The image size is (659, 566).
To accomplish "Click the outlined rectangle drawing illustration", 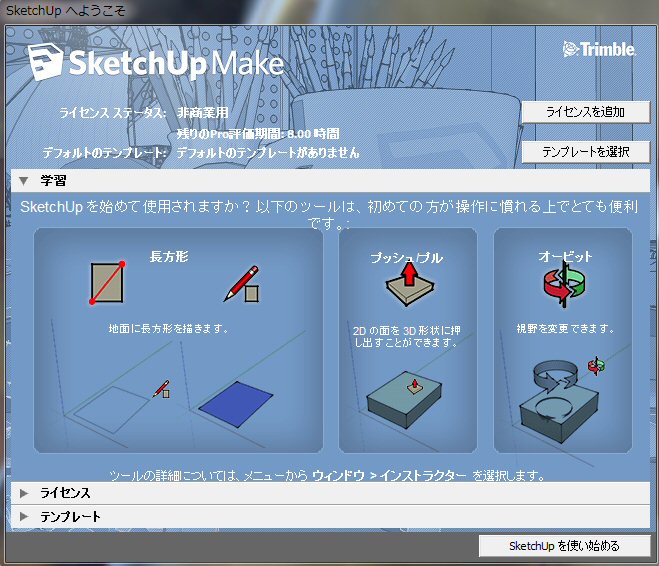I will click(111, 408).
